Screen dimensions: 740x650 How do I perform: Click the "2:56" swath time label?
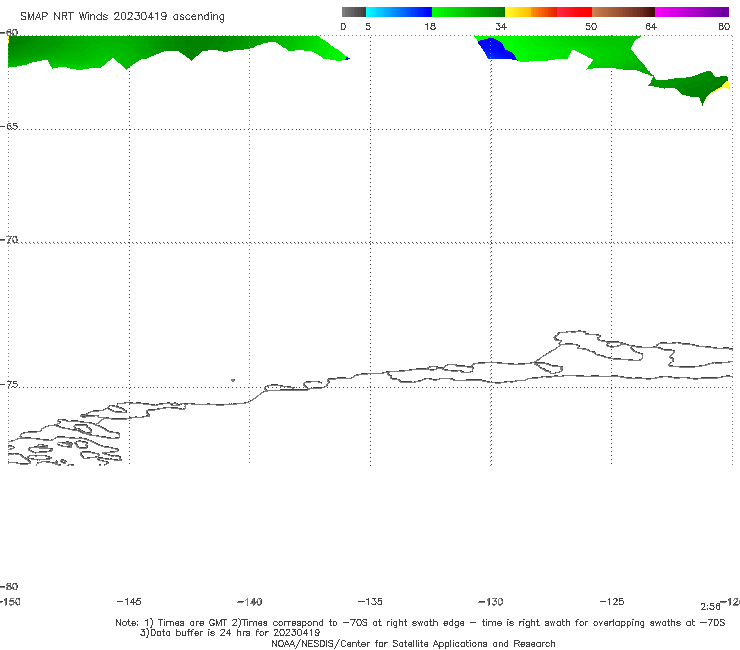[x=710, y=607]
